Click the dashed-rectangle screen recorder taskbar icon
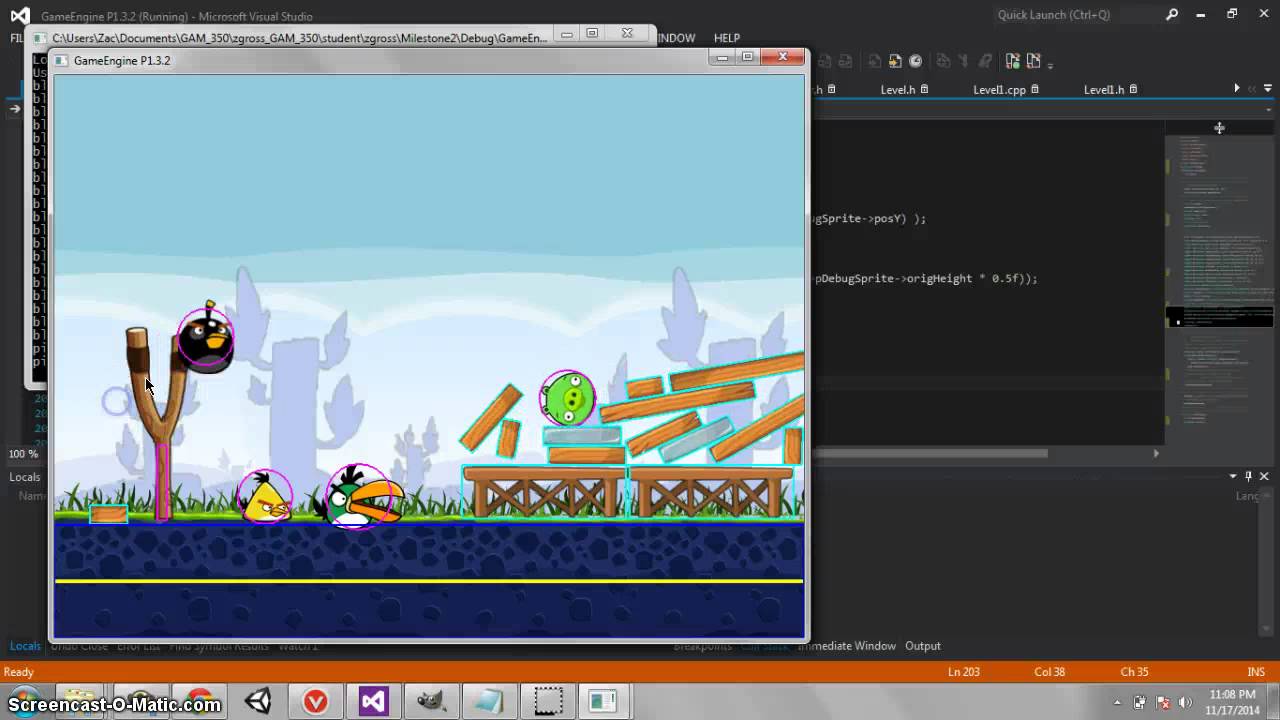The image size is (1280, 720). point(548,701)
